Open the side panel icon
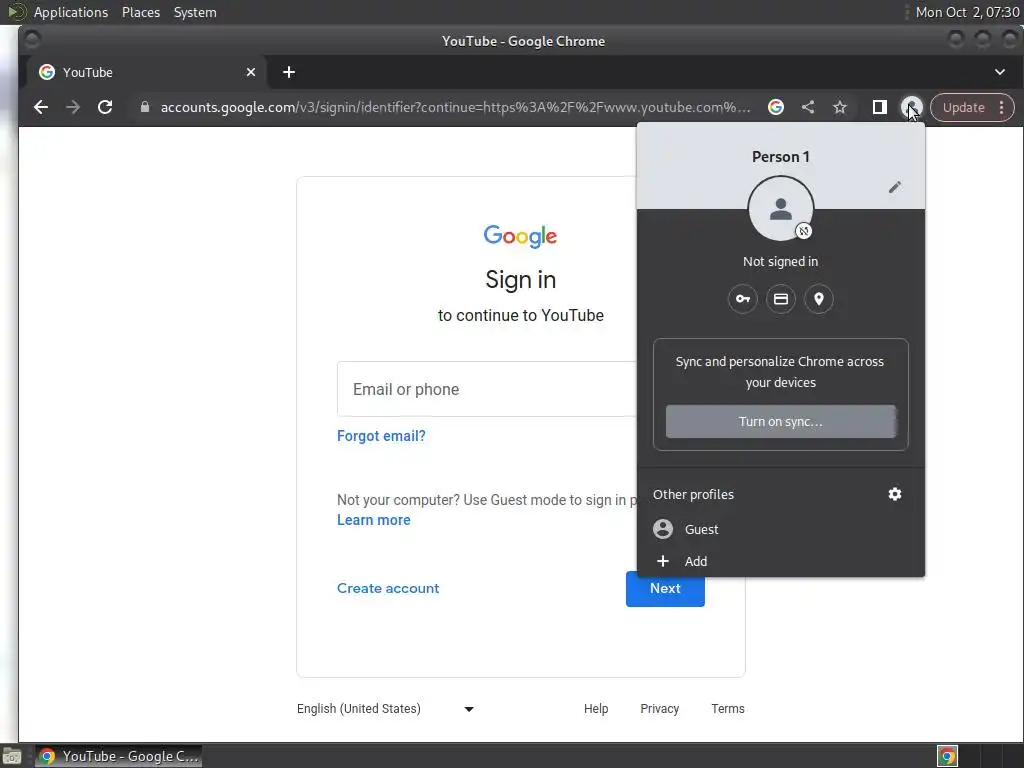The image size is (1024, 768). 880,107
